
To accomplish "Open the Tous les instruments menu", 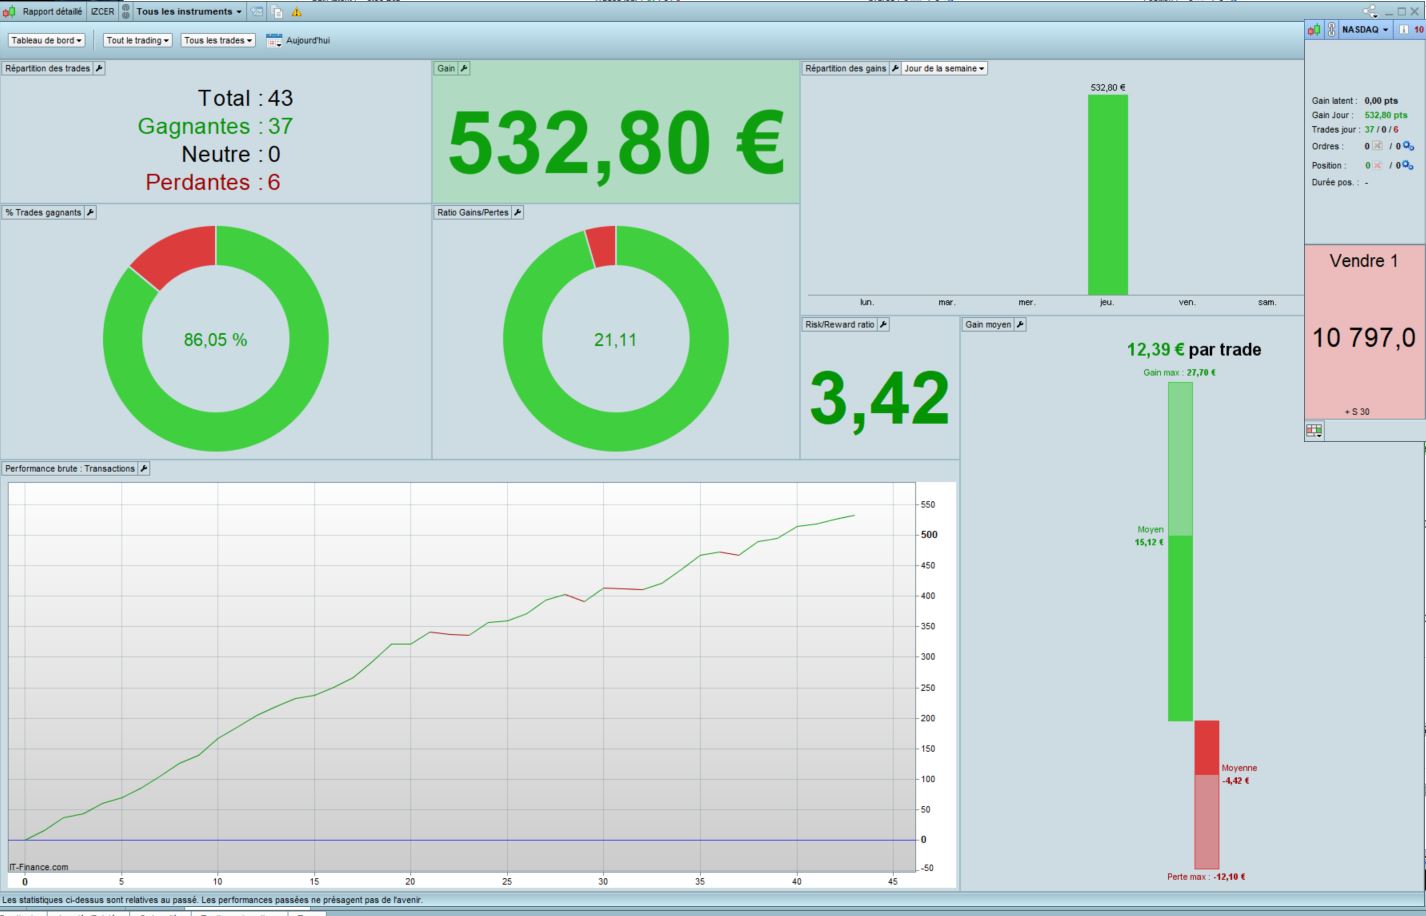I will [x=189, y=12].
